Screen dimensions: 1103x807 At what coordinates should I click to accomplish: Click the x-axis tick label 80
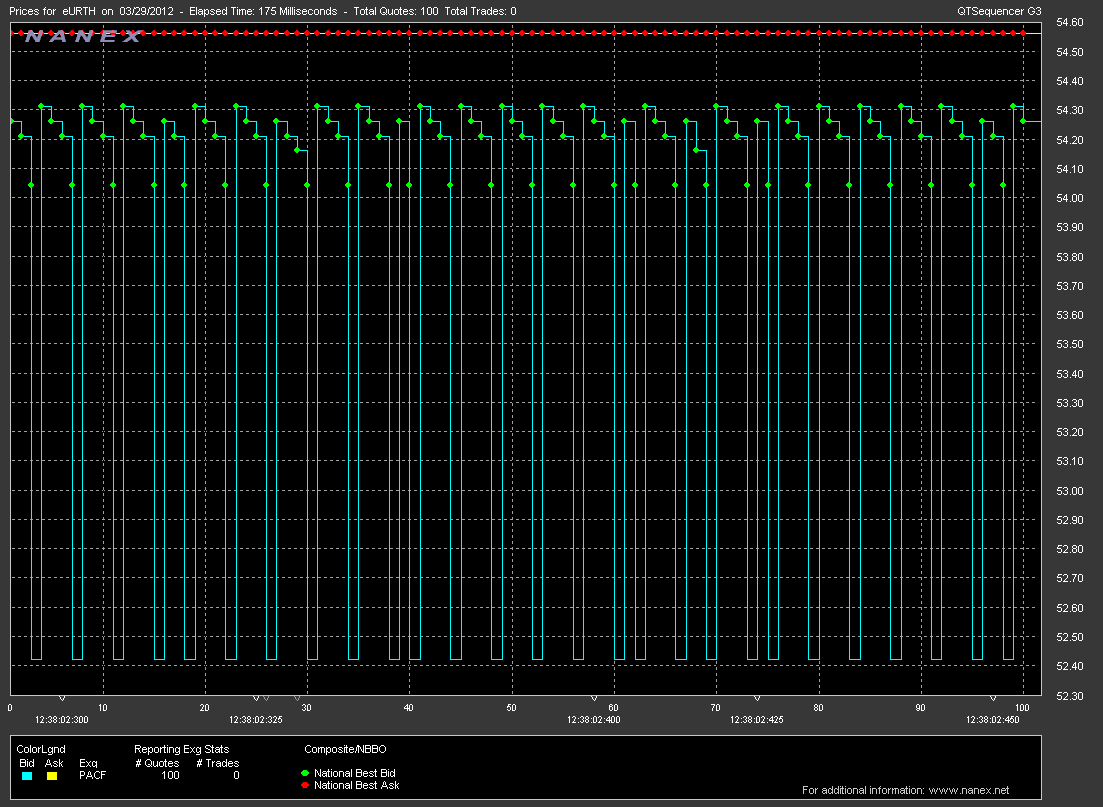pos(818,708)
